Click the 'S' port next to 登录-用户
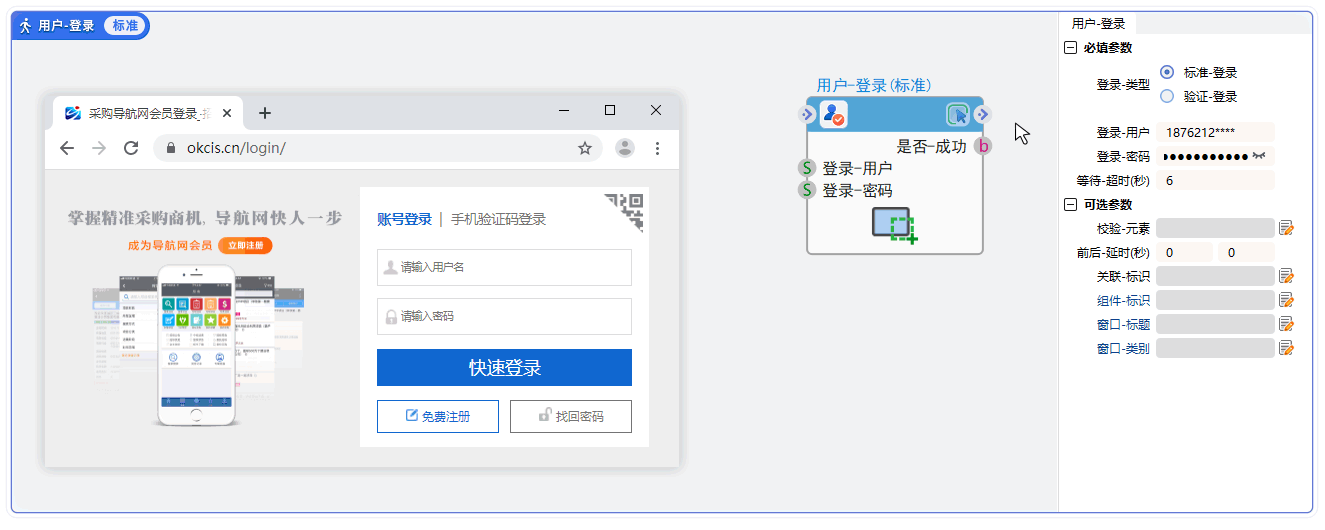 coord(807,168)
